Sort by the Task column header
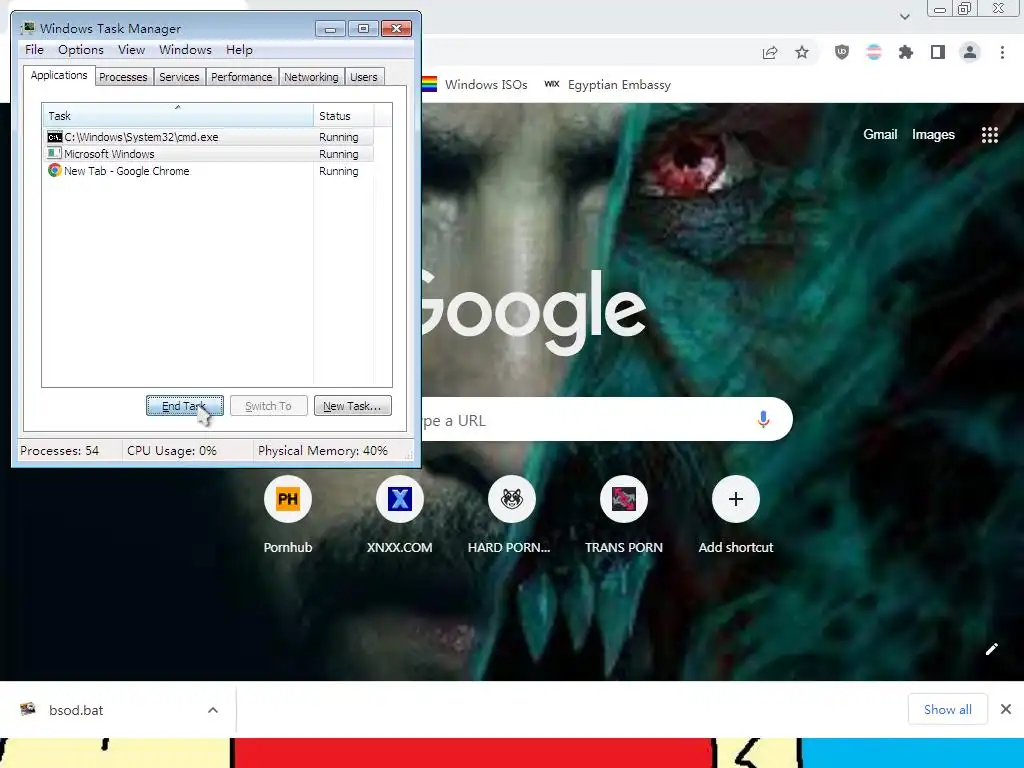The image size is (1024, 768). (178, 116)
